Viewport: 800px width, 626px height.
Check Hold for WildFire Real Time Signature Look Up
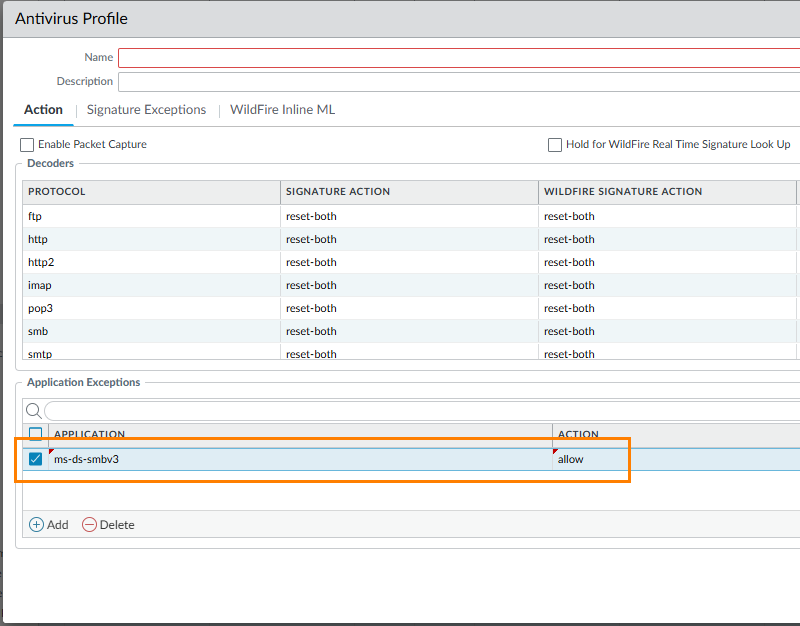click(555, 145)
